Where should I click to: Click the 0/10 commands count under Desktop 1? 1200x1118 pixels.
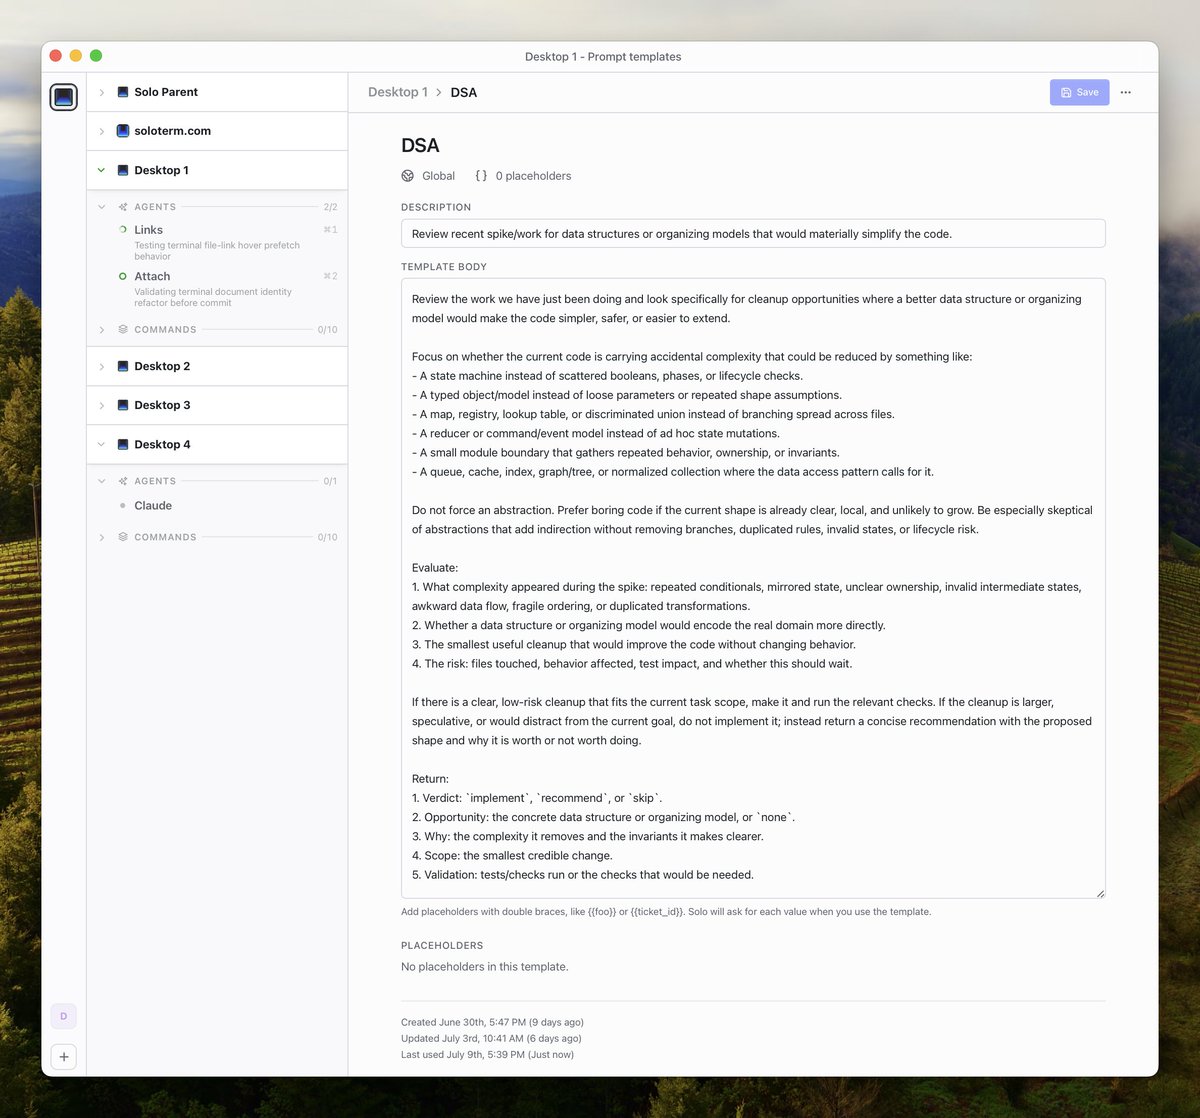pyautogui.click(x=327, y=329)
